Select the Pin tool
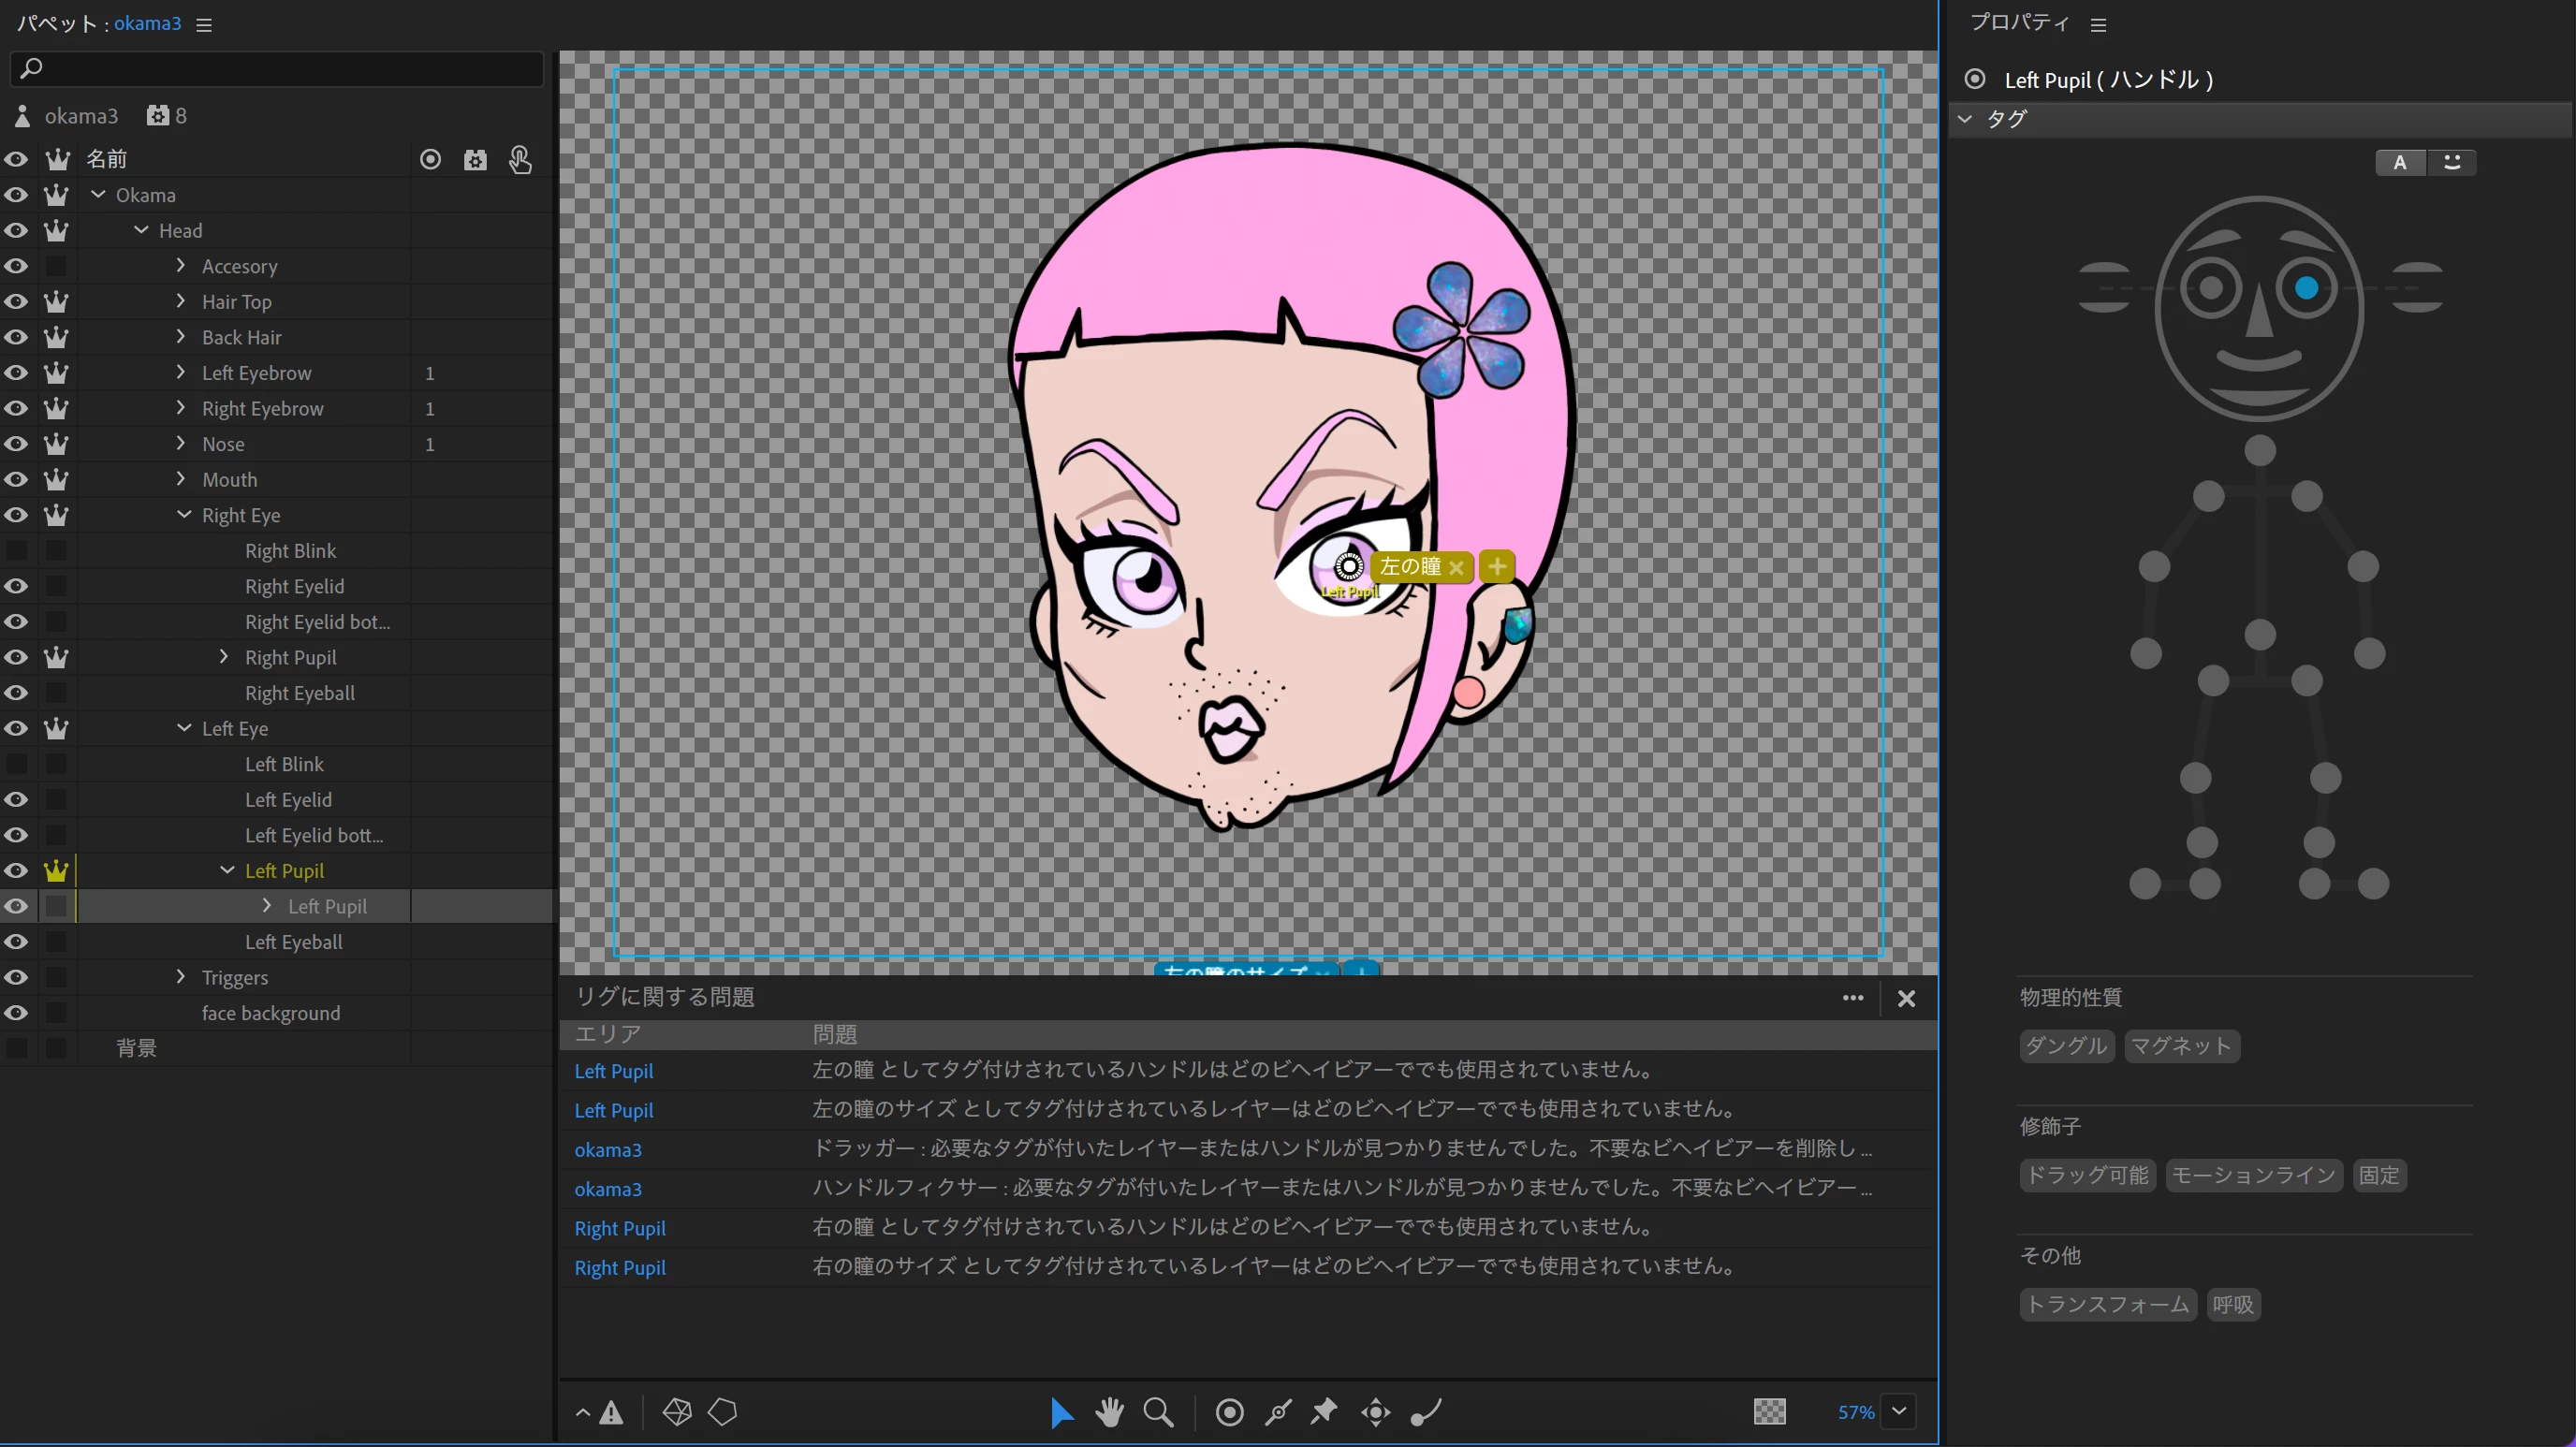 pyautogui.click(x=1324, y=1412)
